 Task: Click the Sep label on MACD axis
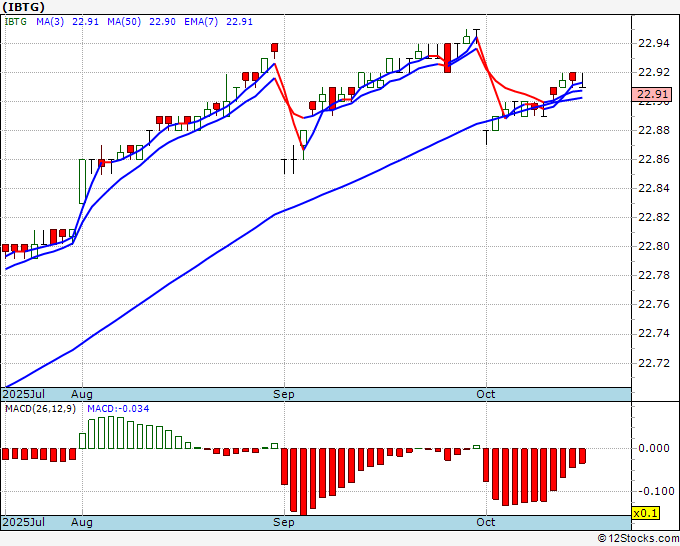point(284,522)
